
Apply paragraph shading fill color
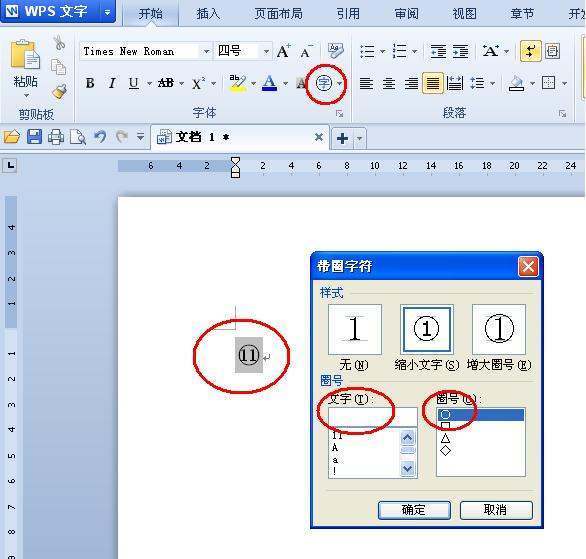pos(516,83)
